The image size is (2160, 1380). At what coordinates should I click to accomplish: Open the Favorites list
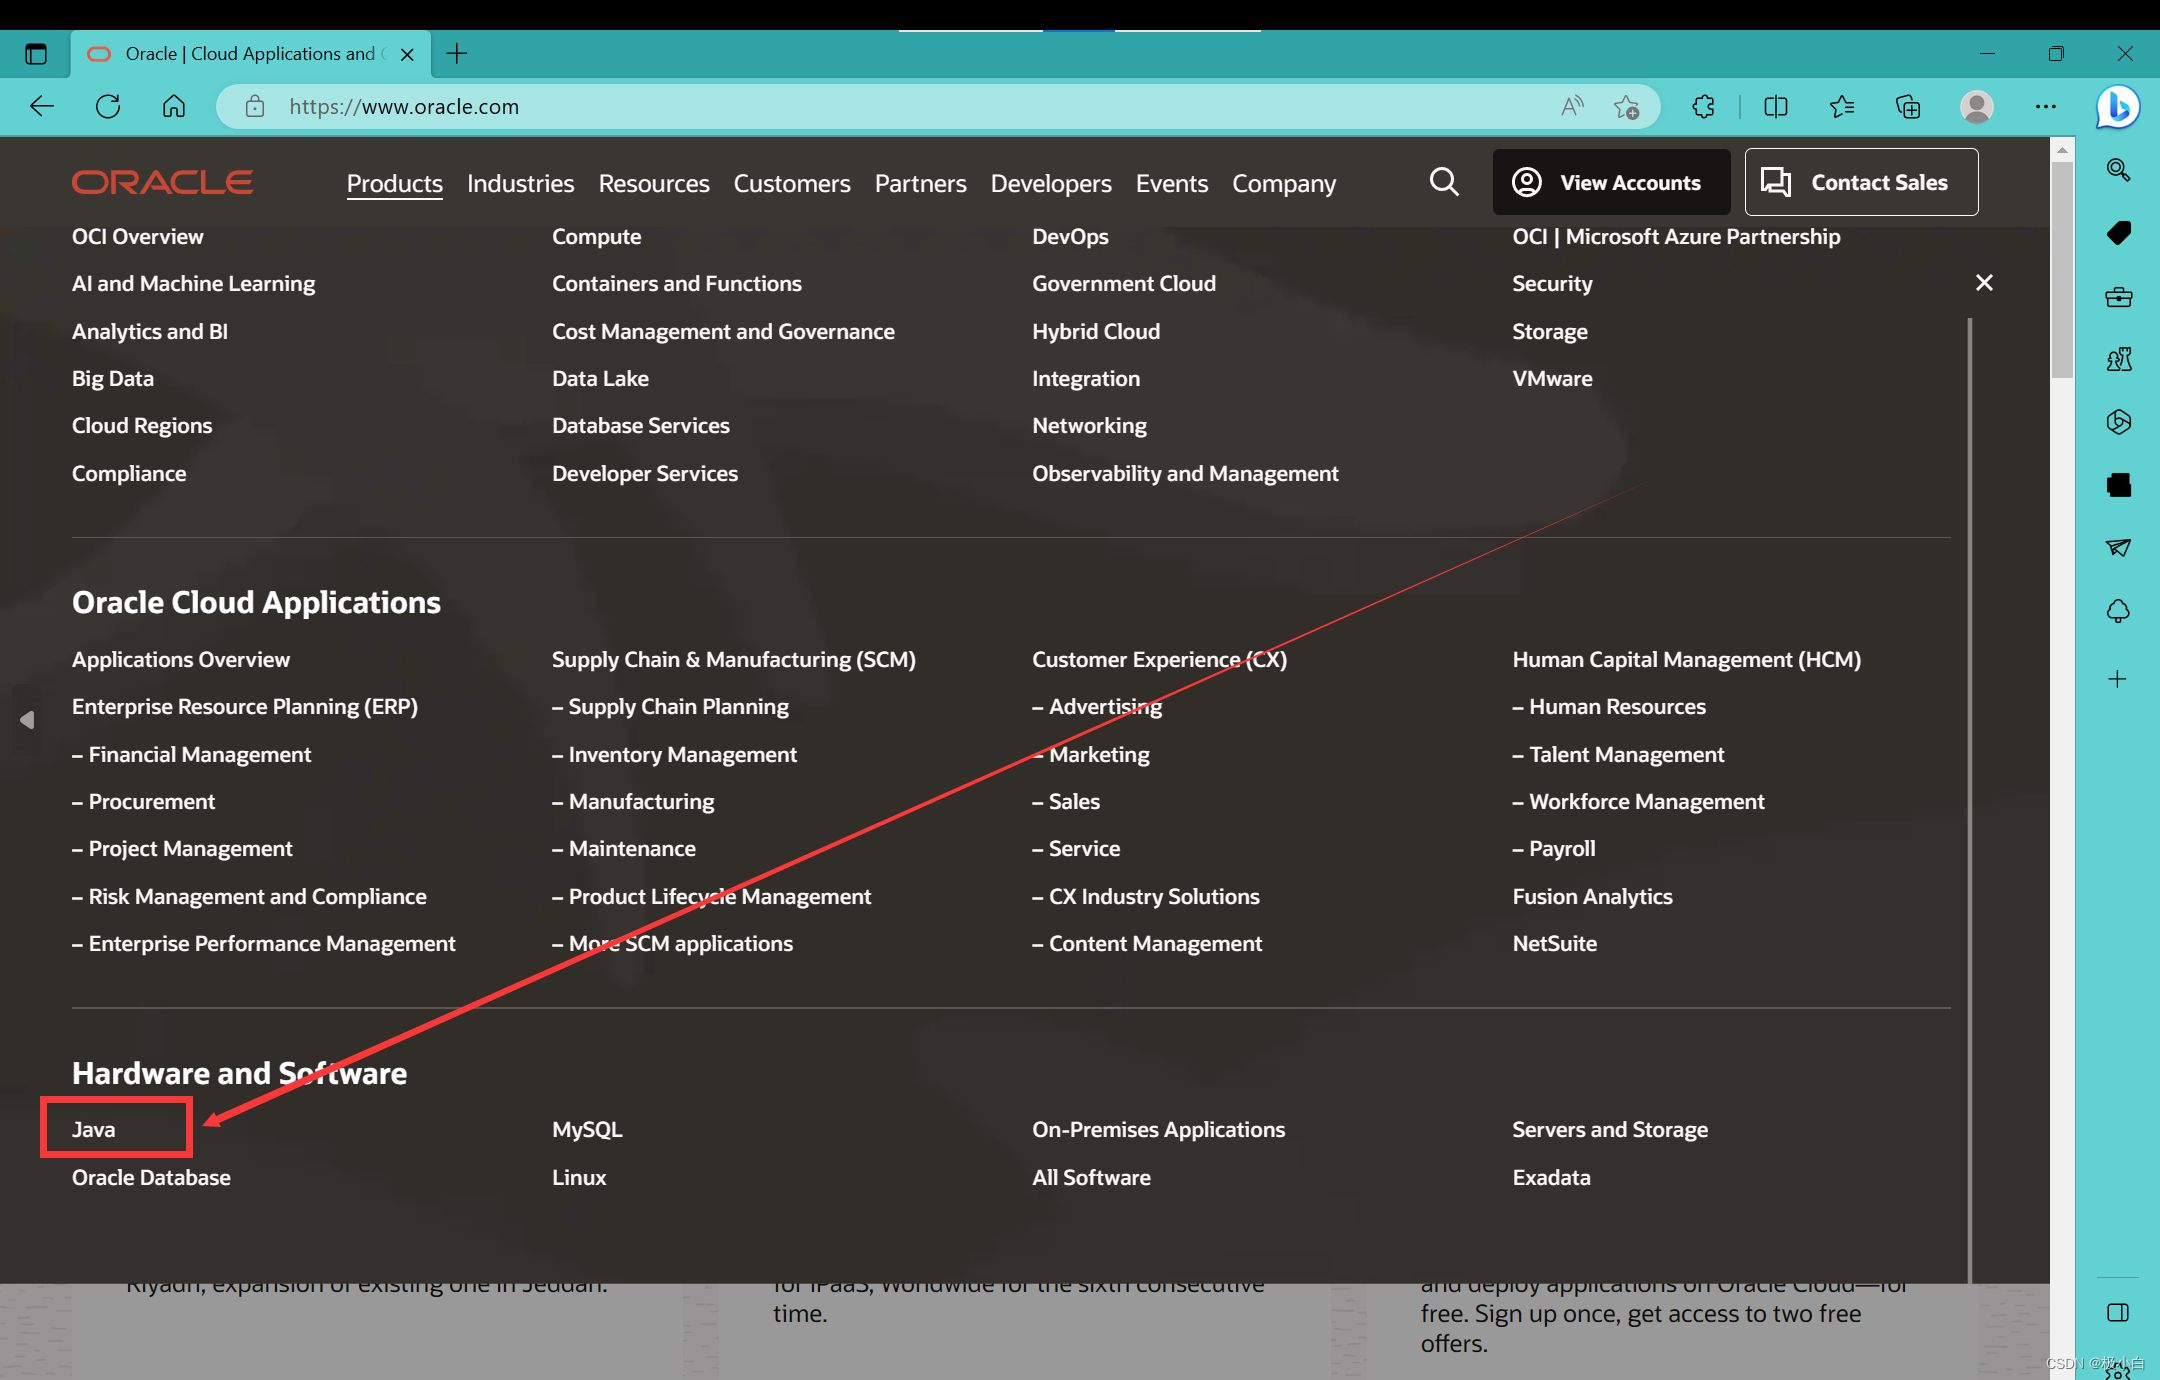pos(1842,106)
